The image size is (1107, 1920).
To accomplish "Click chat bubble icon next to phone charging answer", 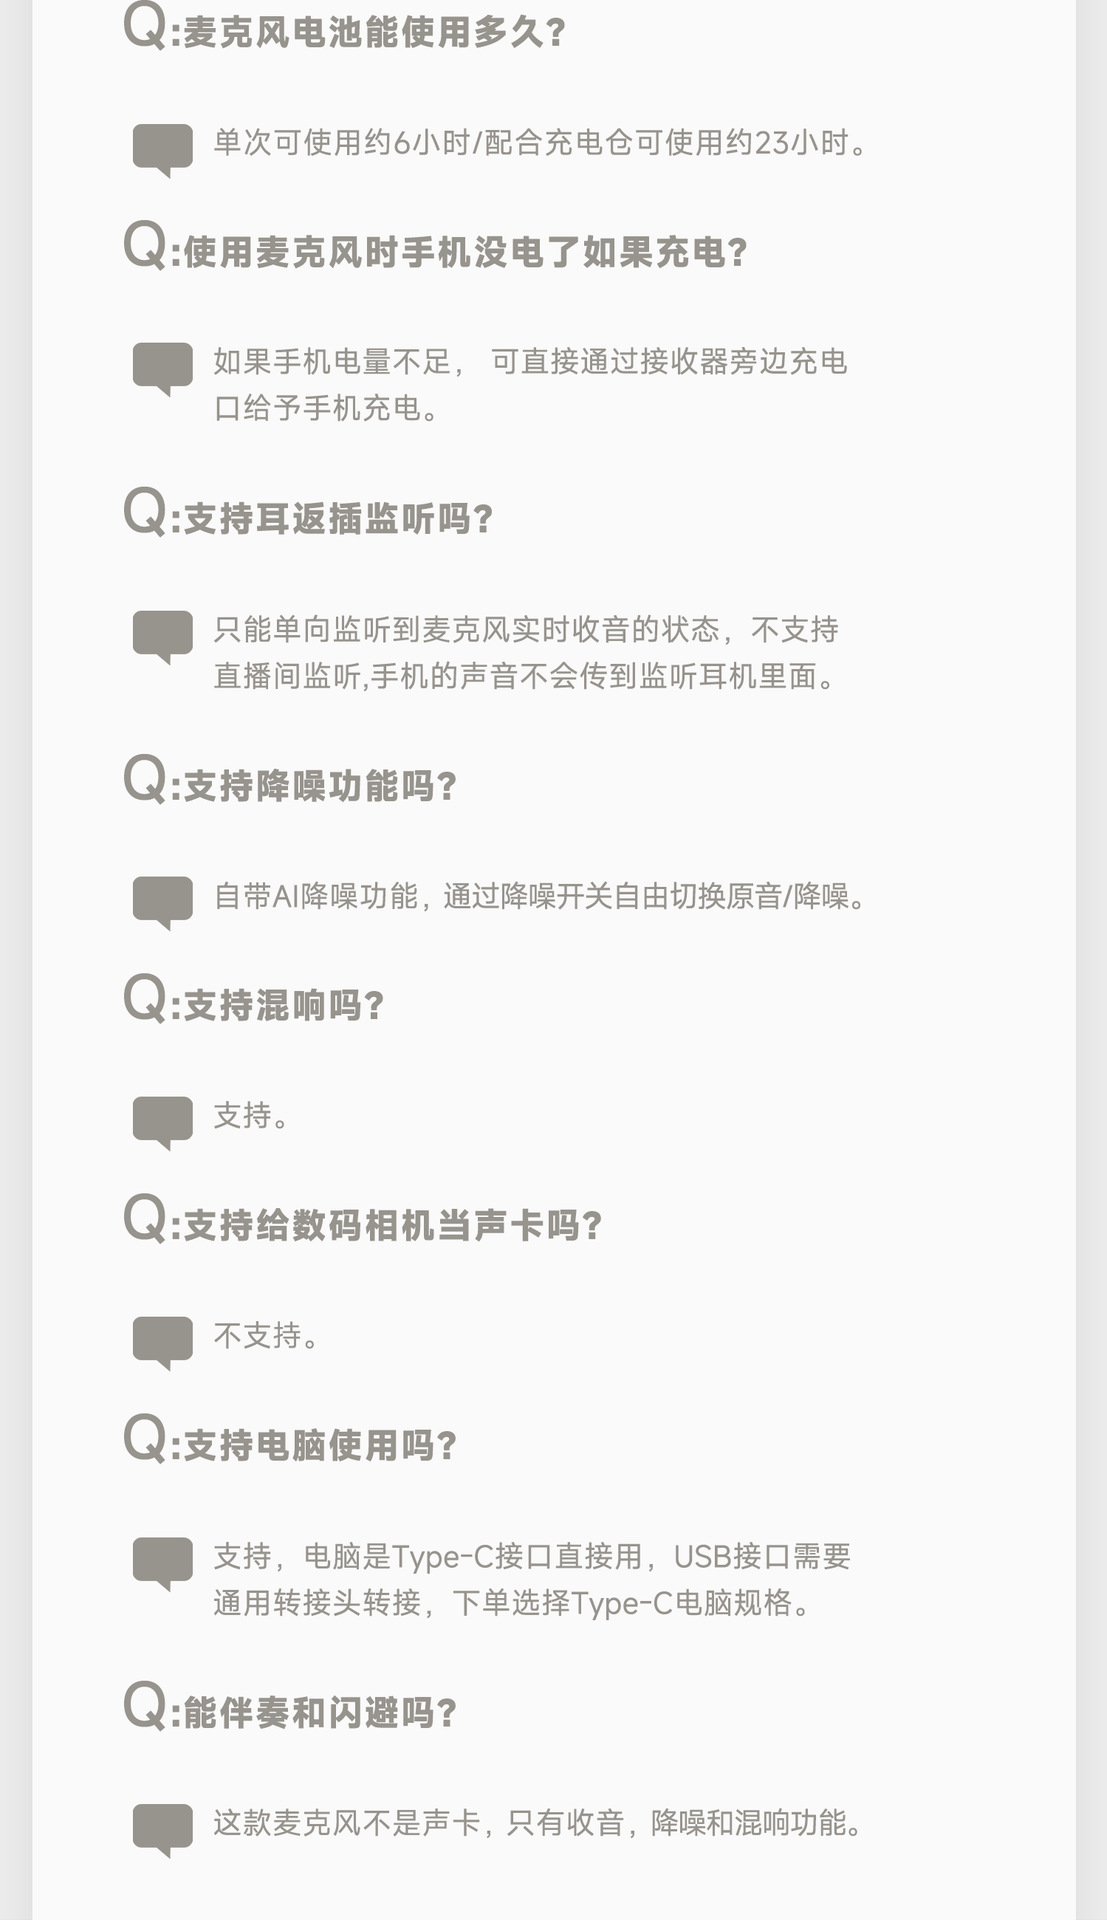I will click(162, 367).
